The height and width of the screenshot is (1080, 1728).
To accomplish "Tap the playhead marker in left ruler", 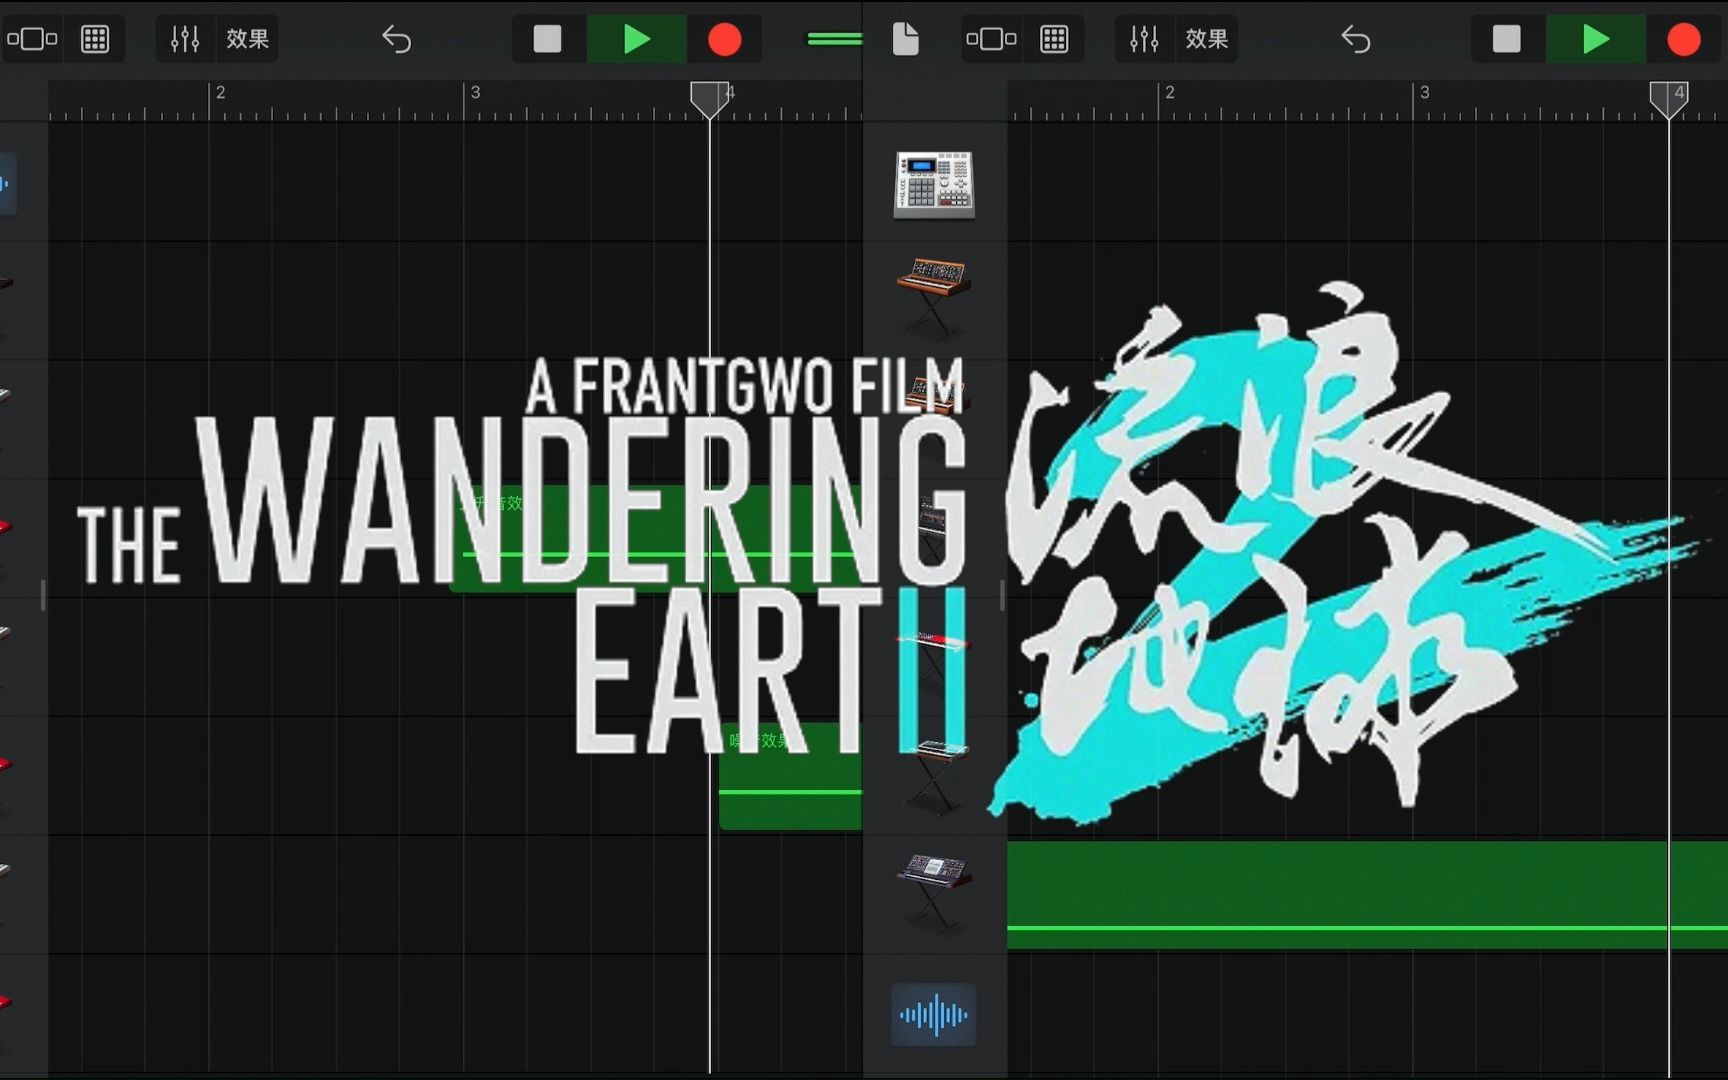I will point(710,100).
